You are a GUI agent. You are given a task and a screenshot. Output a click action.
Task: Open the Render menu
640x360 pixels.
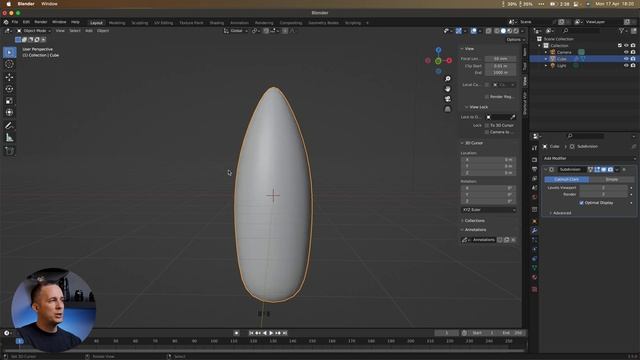41,22
